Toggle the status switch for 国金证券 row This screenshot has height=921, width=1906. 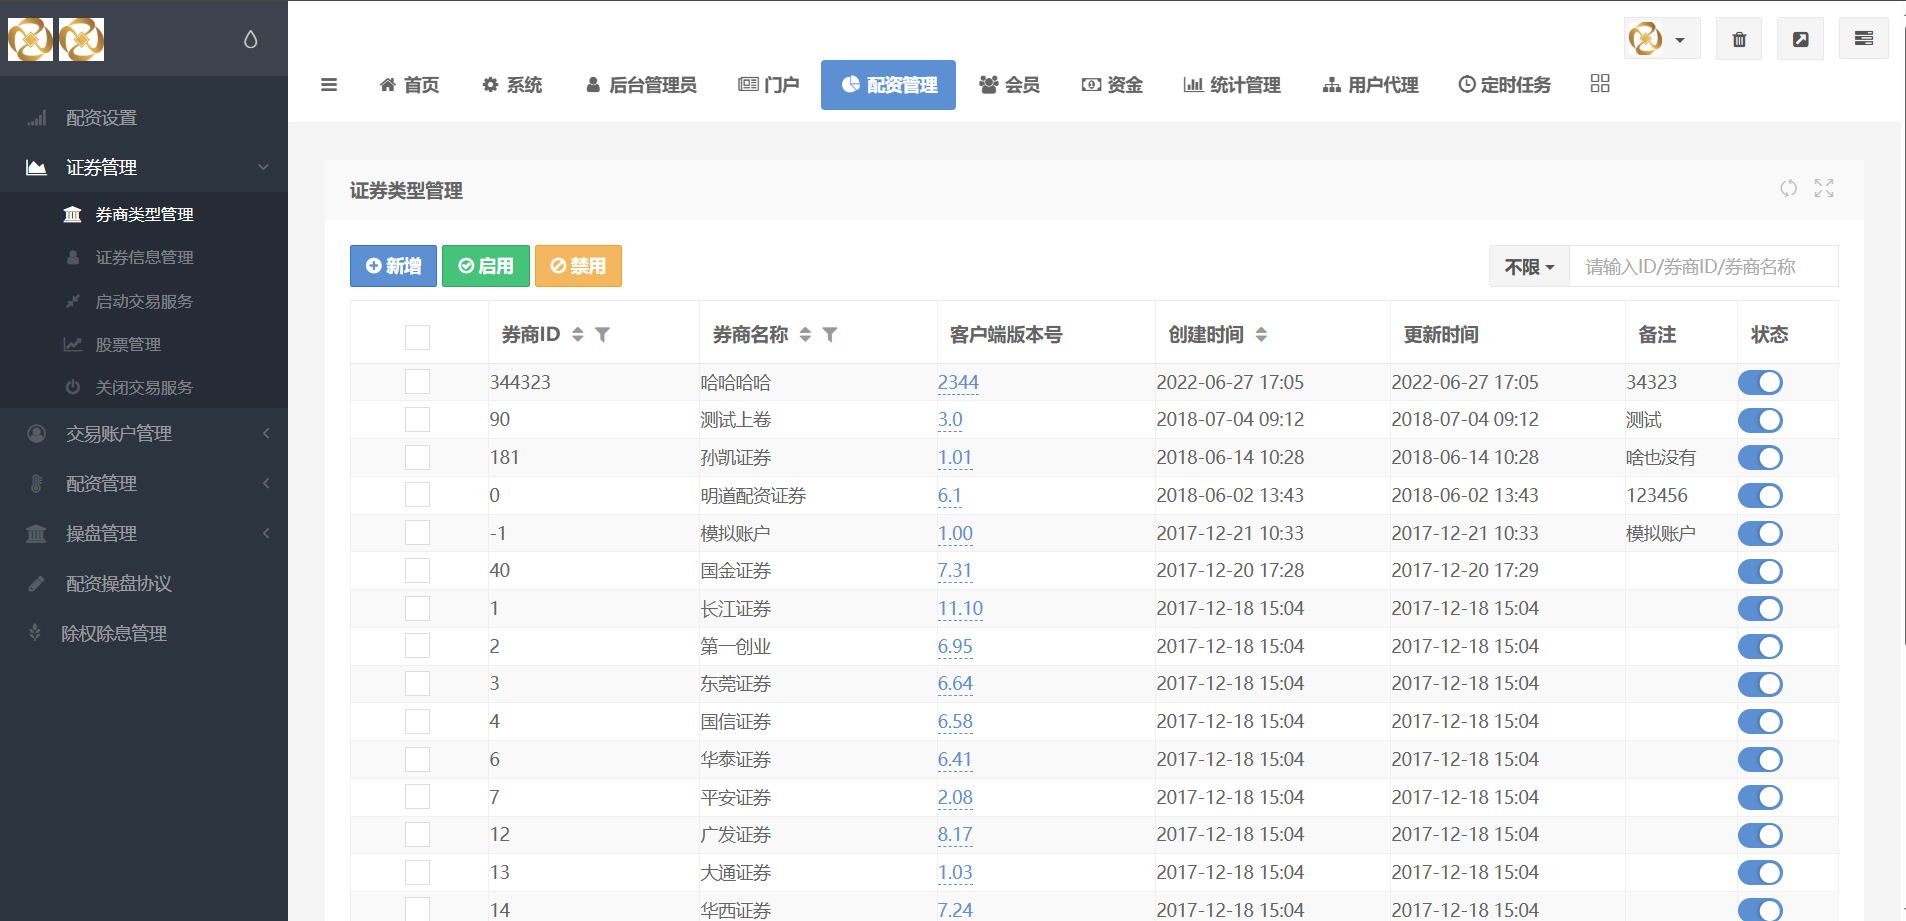1760,571
